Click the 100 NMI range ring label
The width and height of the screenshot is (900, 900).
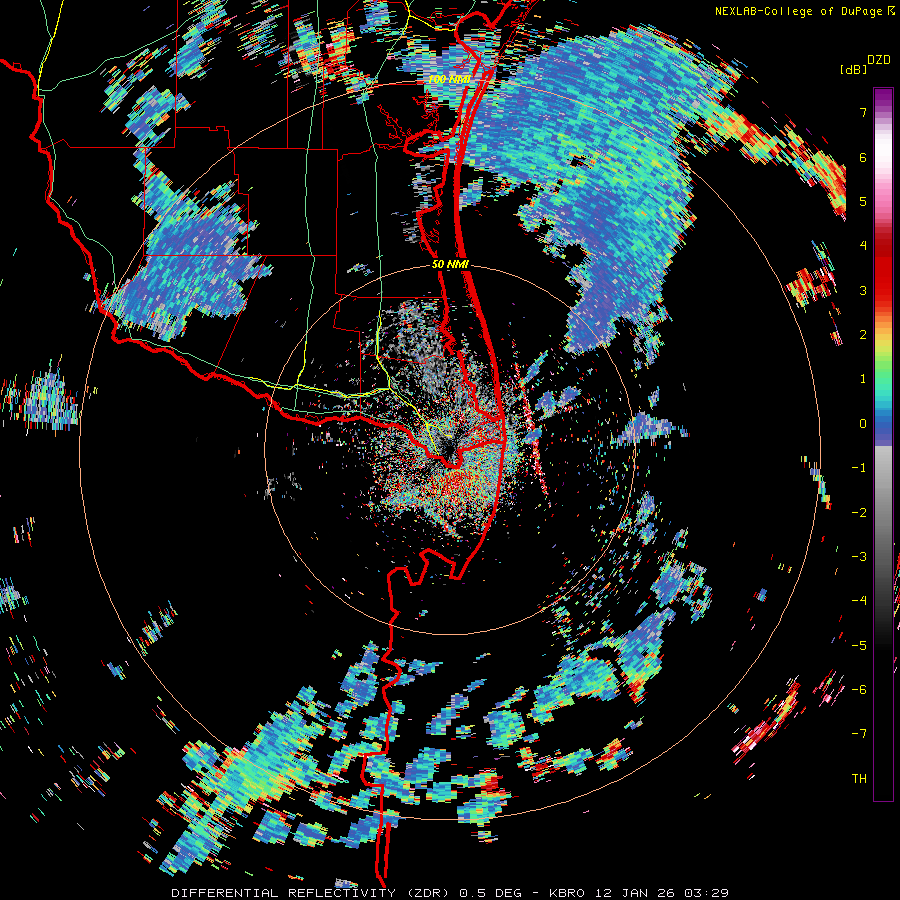(449, 79)
